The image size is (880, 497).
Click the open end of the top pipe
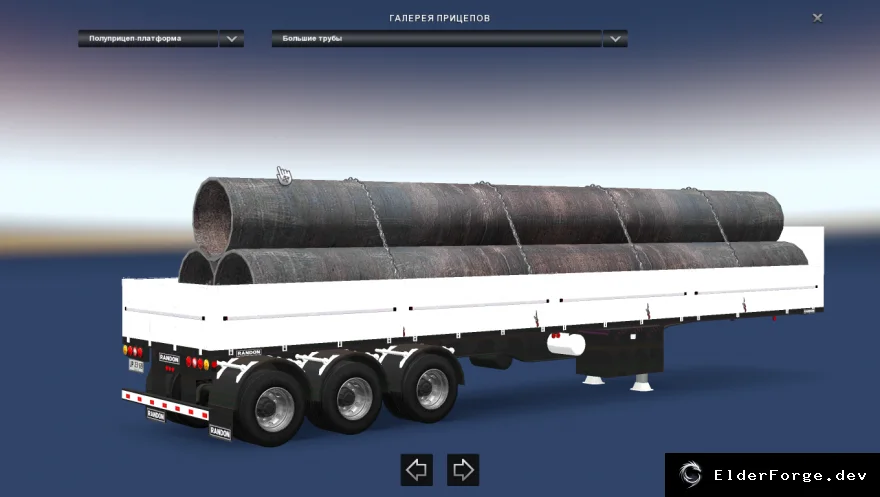212,219
